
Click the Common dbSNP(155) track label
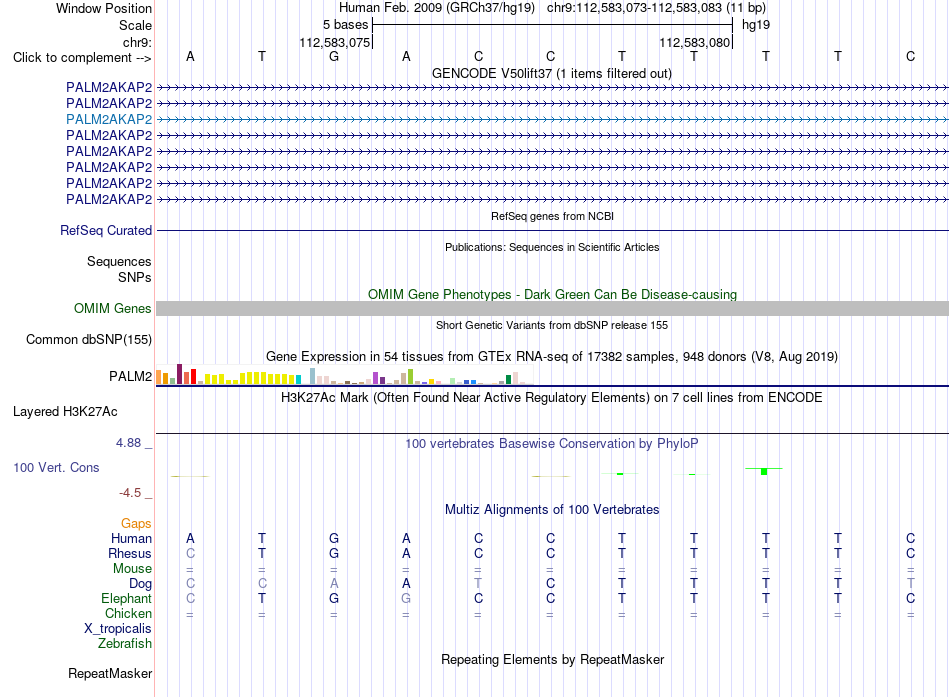click(88, 339)
